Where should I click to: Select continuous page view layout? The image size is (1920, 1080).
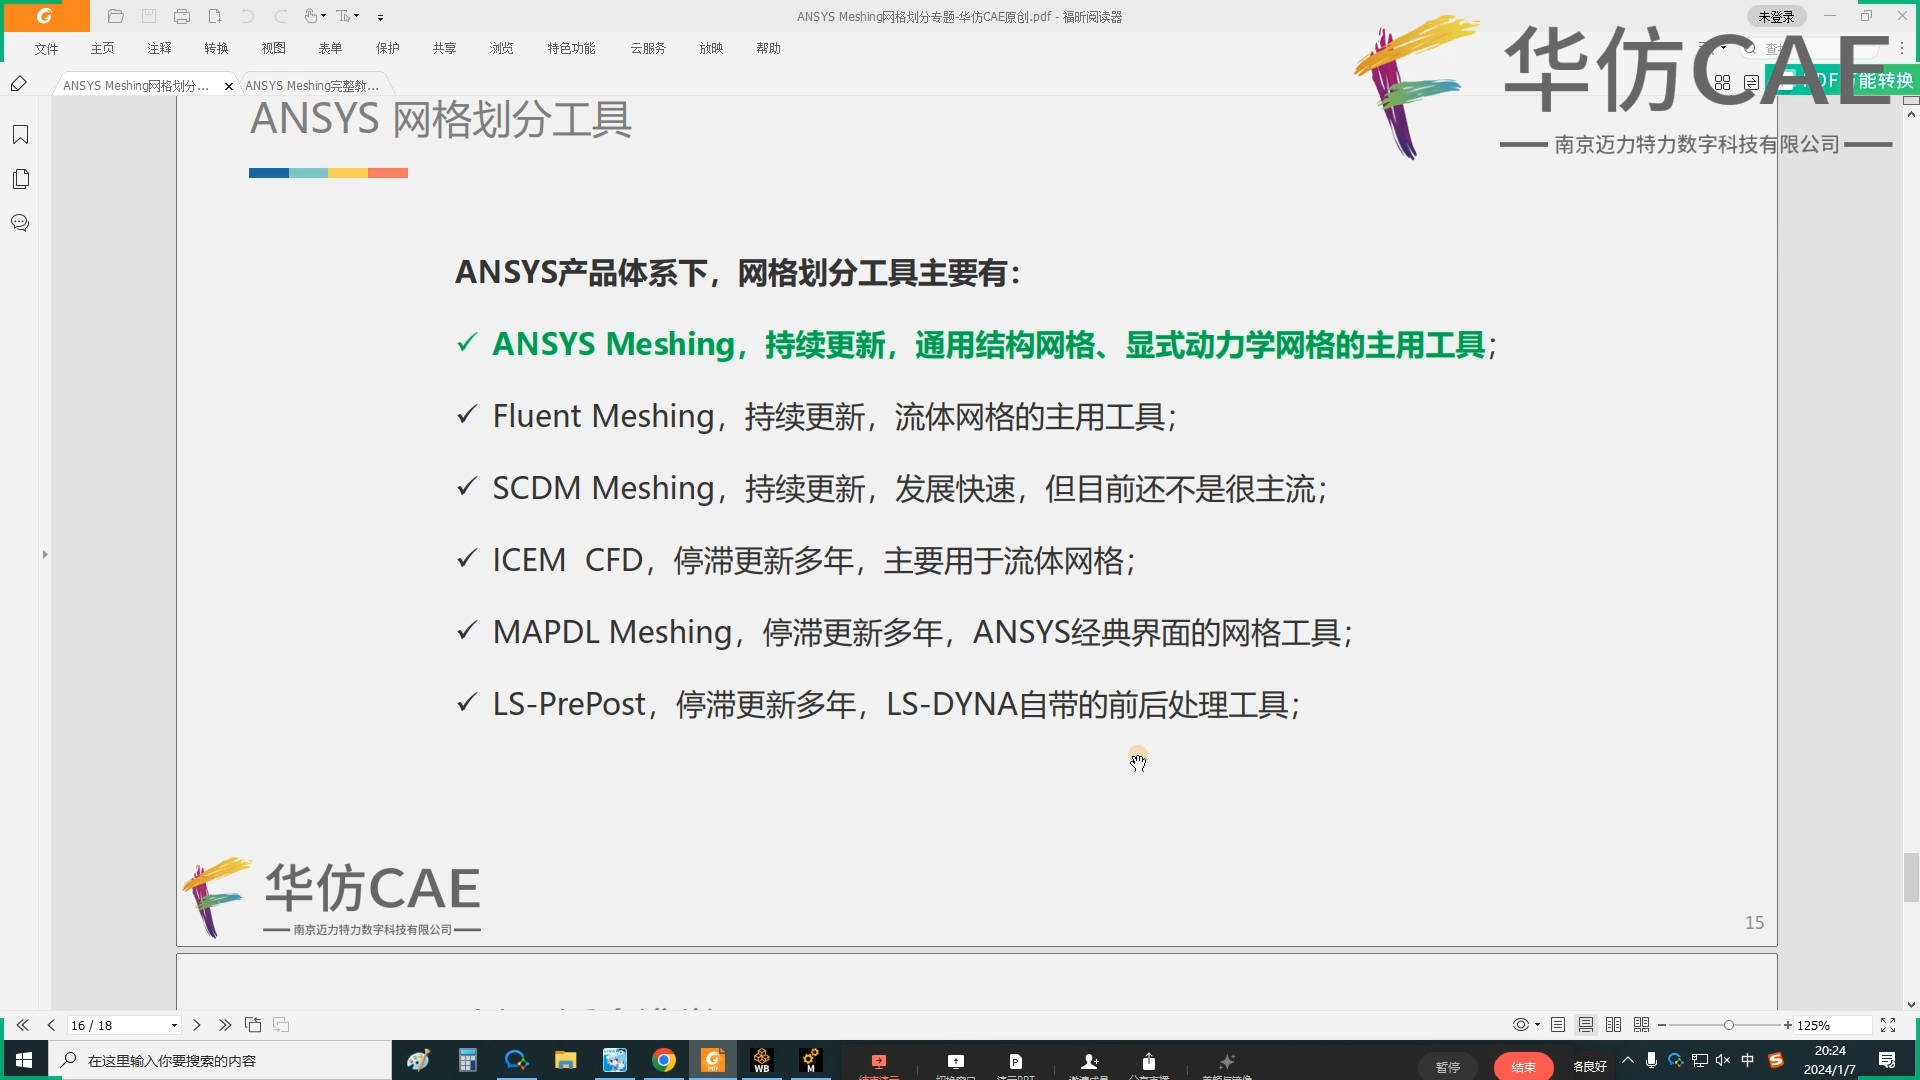tap(1586, 1025)
